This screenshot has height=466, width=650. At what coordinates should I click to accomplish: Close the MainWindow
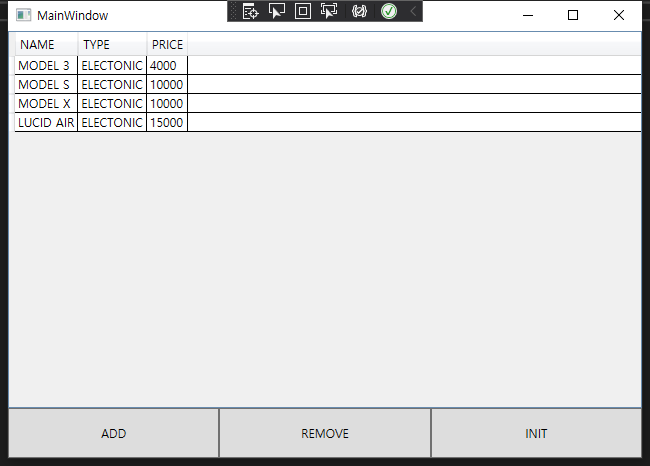(618, 15)
